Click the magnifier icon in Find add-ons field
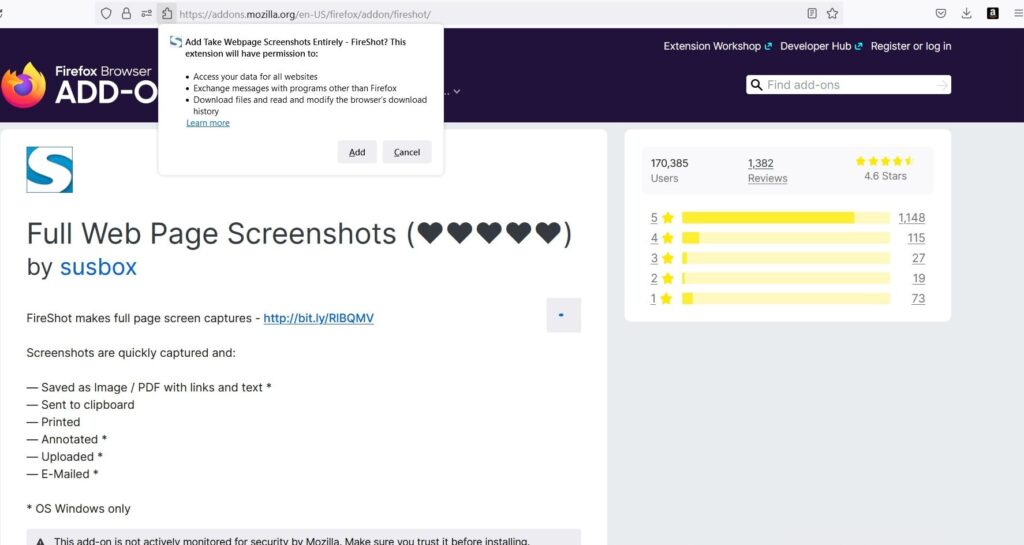 (756, 85)
